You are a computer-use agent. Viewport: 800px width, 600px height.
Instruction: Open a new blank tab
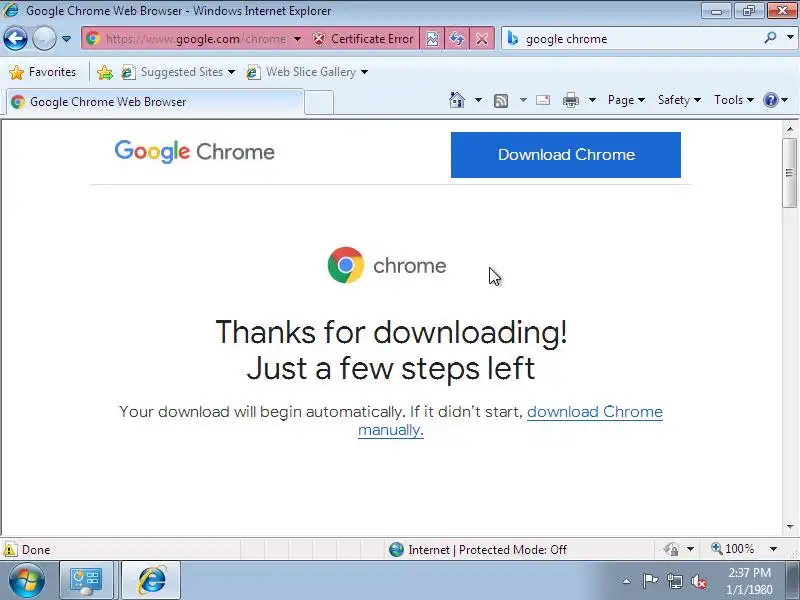(x=319, y=102)
